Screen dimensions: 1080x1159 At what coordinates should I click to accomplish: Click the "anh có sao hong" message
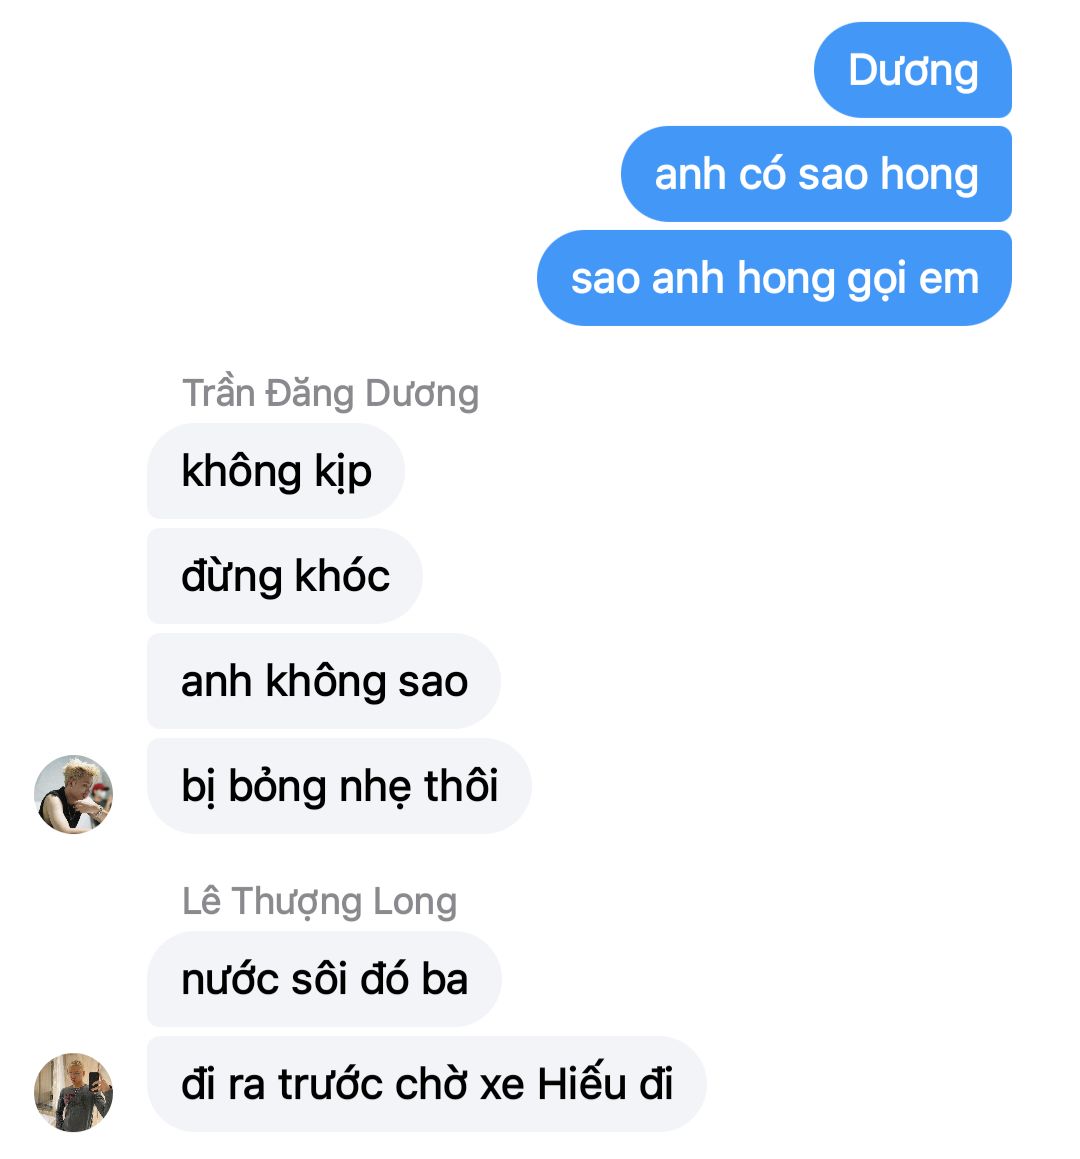pos(816,174)
